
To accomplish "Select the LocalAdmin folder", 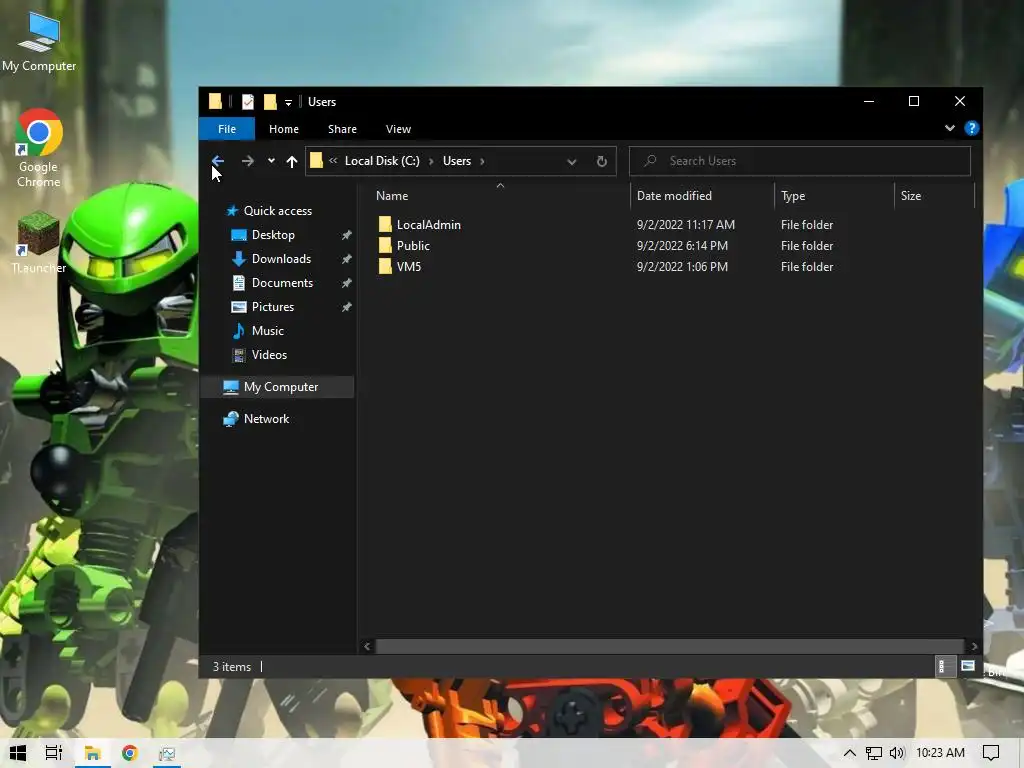I will pos(428,225).
